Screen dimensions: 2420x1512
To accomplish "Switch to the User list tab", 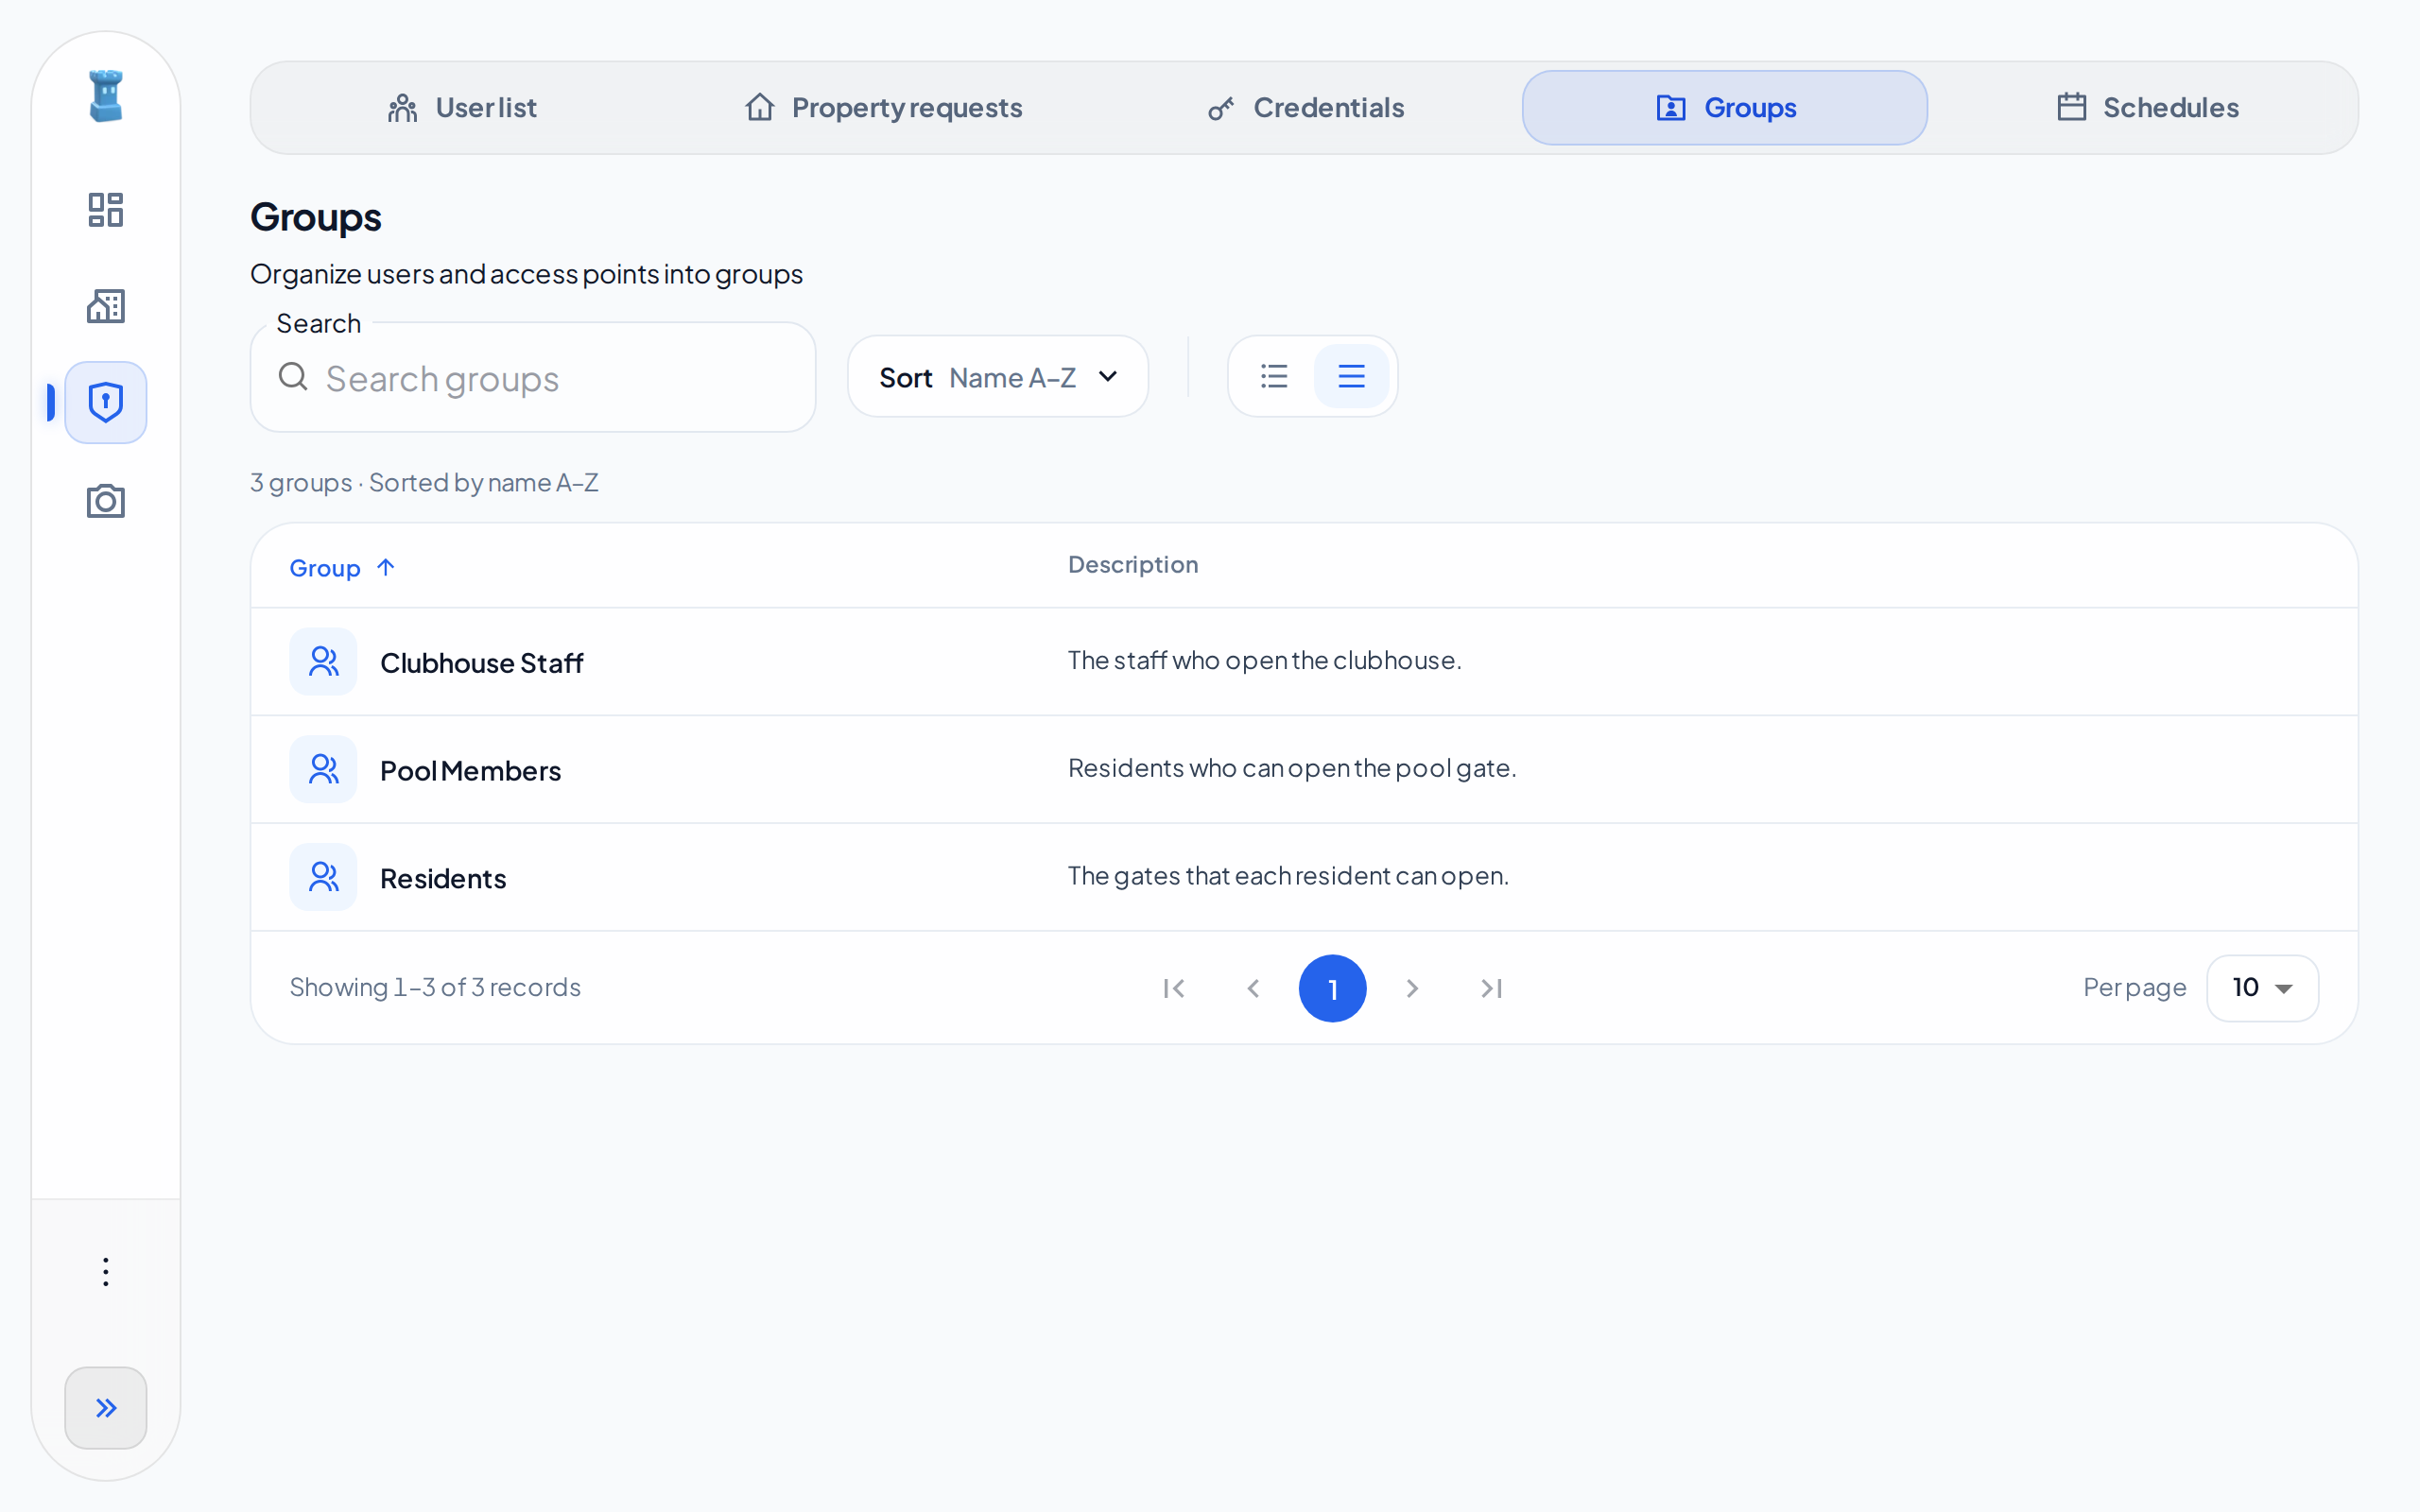I will pyautogui.click(x=462, y=108).
